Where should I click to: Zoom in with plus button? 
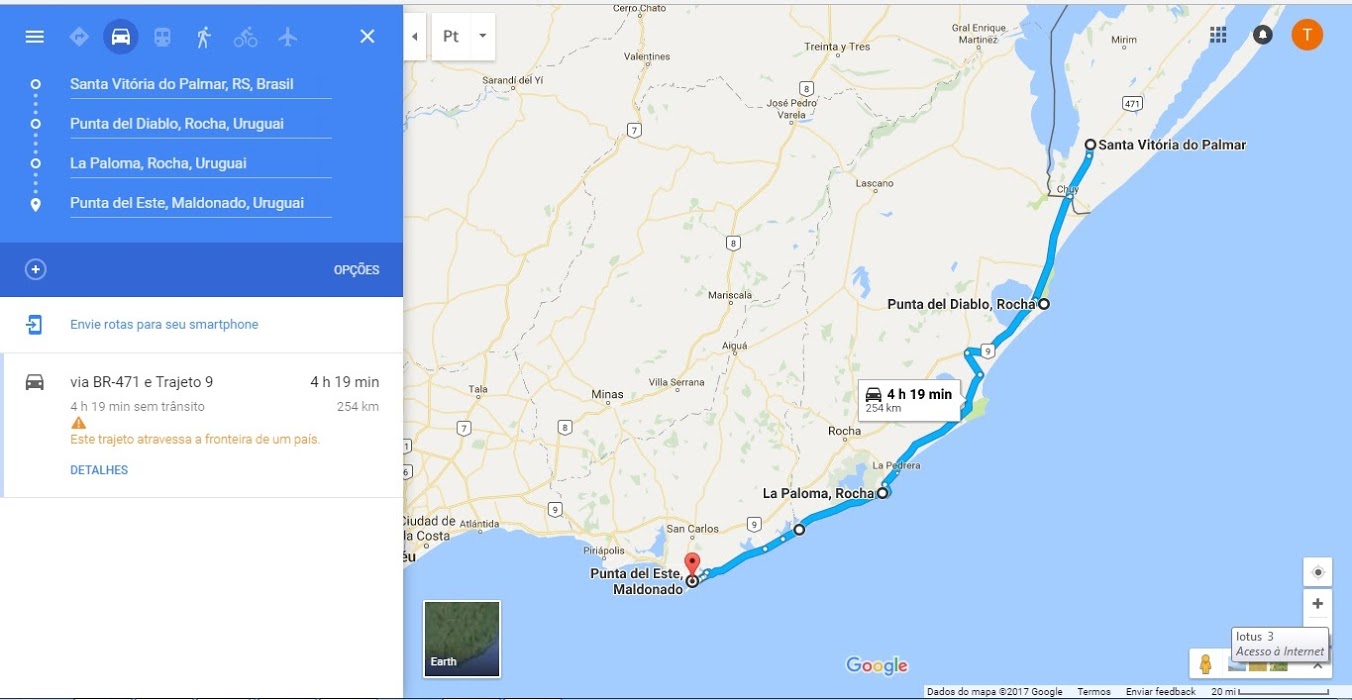point(1317,604)
